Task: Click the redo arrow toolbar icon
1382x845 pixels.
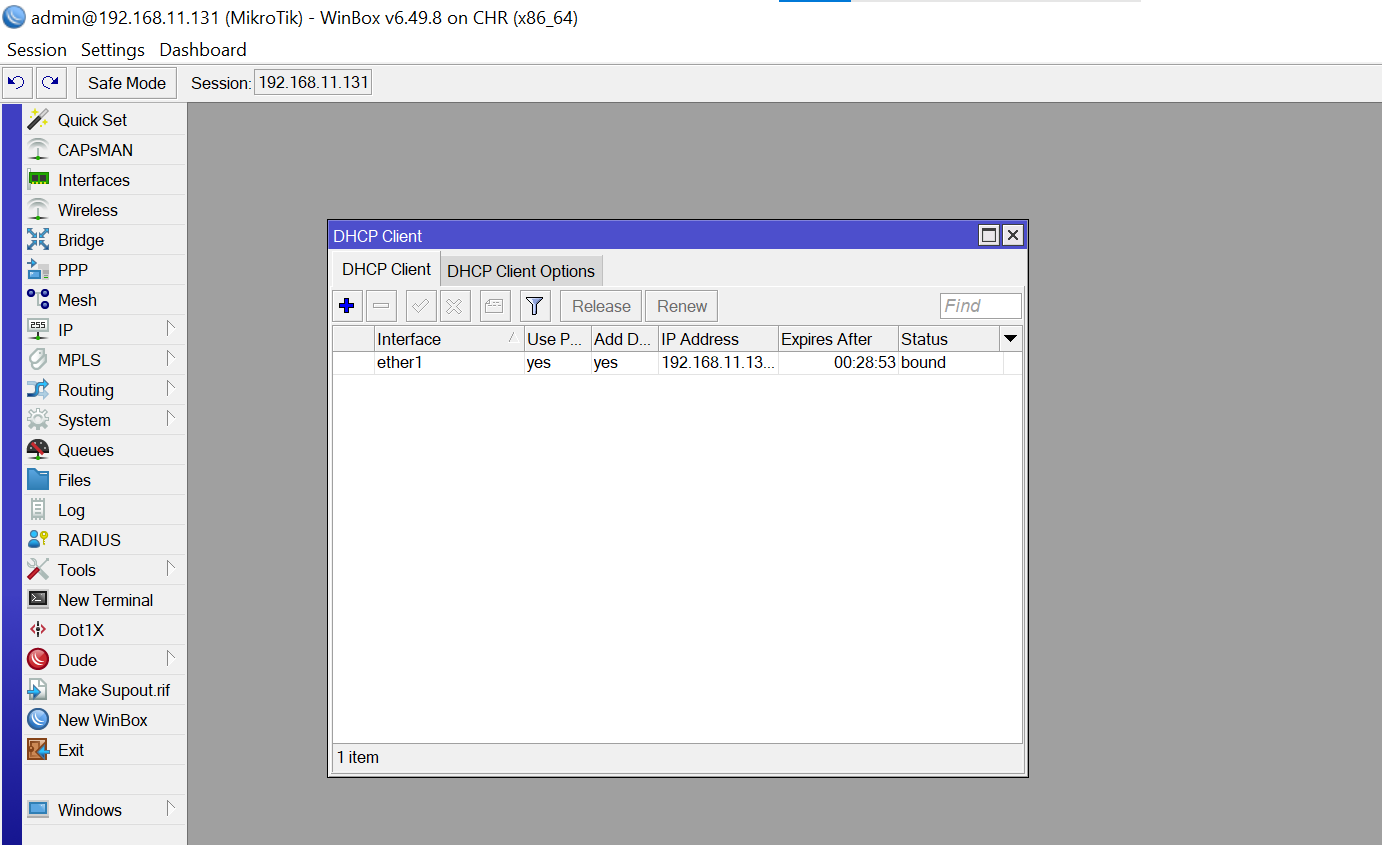Action: 51,83
